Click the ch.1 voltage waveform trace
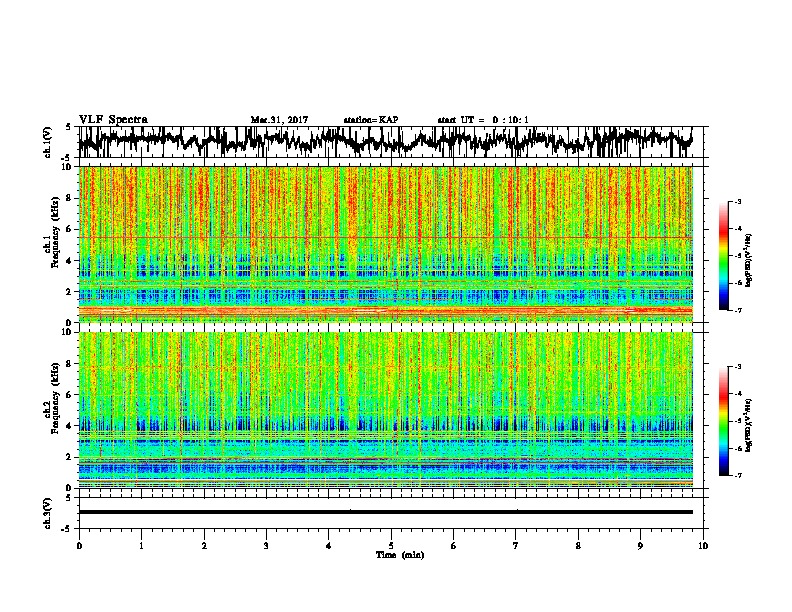The height and width of the screenshot is (612, 792). pos(385,141)
